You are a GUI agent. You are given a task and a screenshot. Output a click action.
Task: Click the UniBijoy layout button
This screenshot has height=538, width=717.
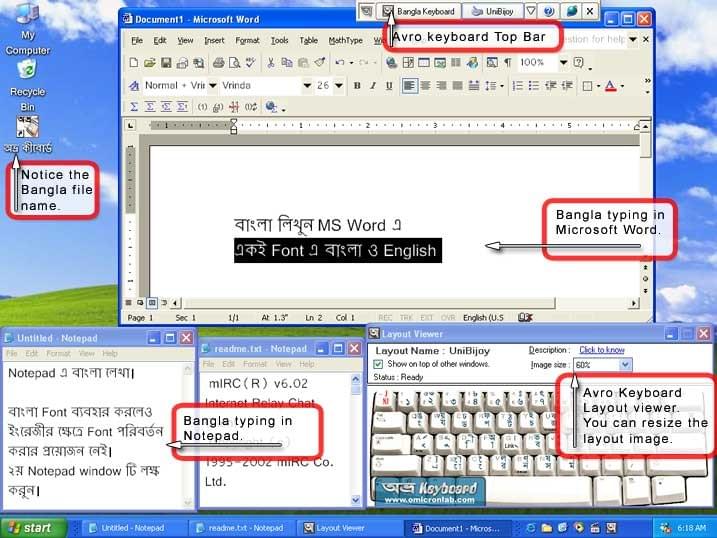(x=492, y=11)
